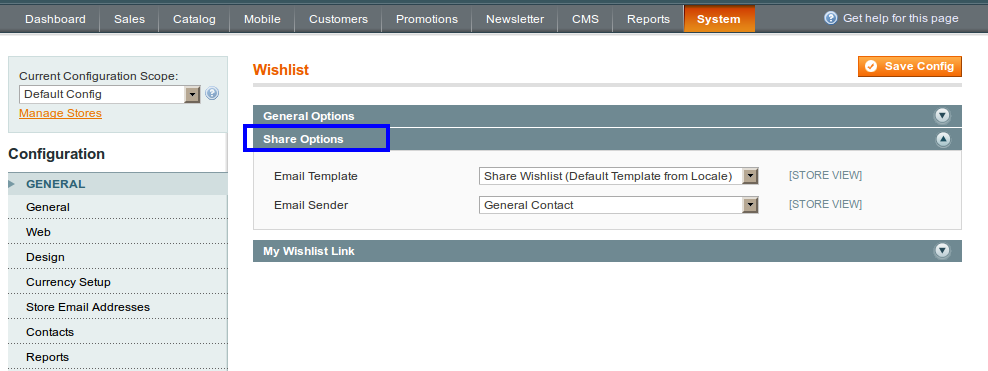
Task: Click the Wishlist page heading
Action: (281, 70)
